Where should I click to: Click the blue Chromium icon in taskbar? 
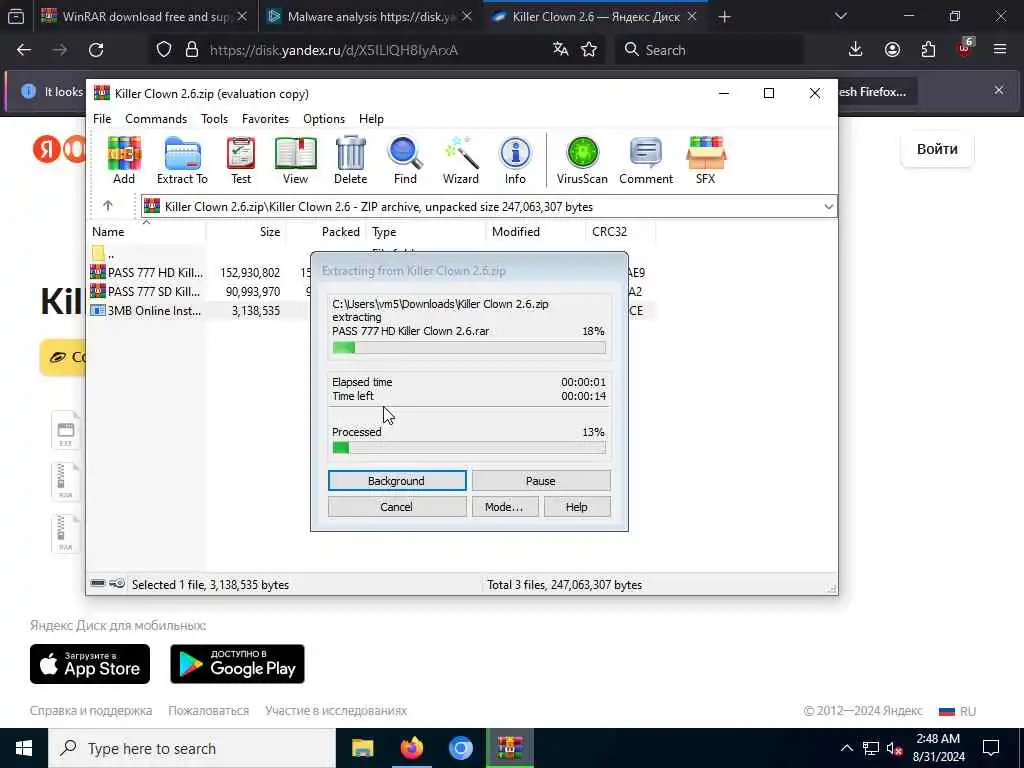[460, 748]
